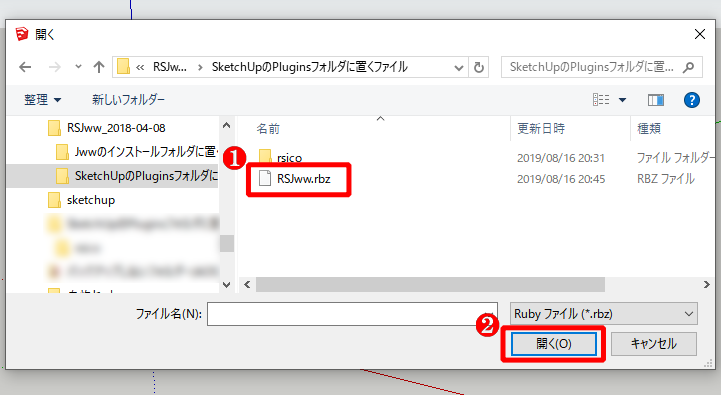Click the SketchUp logo in title bar
Screen dimensions: 721x395
pyautogui.click(x=22, y=34)
